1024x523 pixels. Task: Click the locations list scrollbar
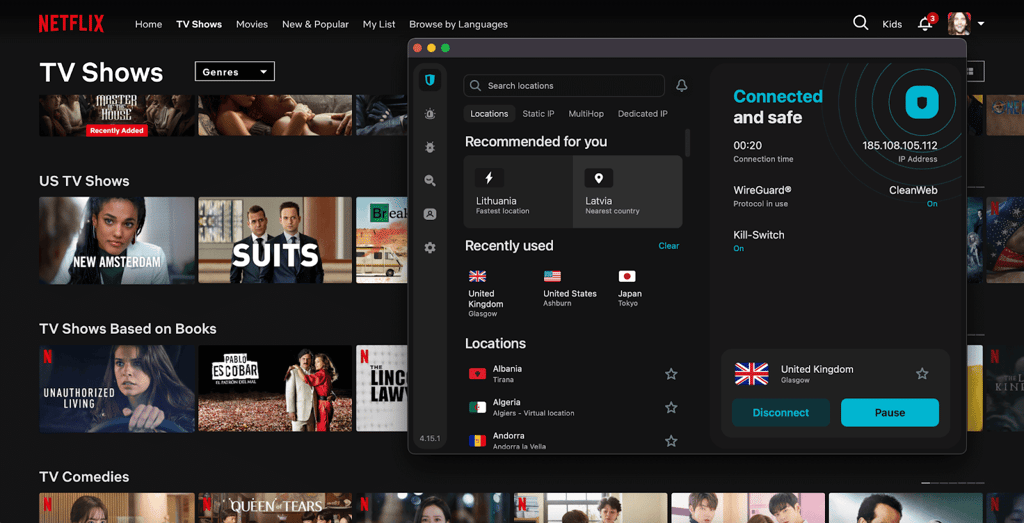(687, 142)
